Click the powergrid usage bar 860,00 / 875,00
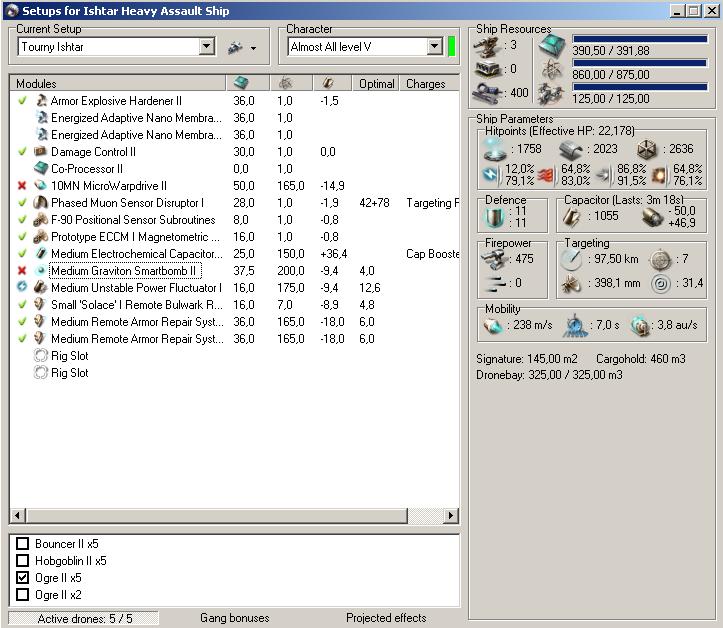The image size is (723, 628). click(x=640, y=63)
